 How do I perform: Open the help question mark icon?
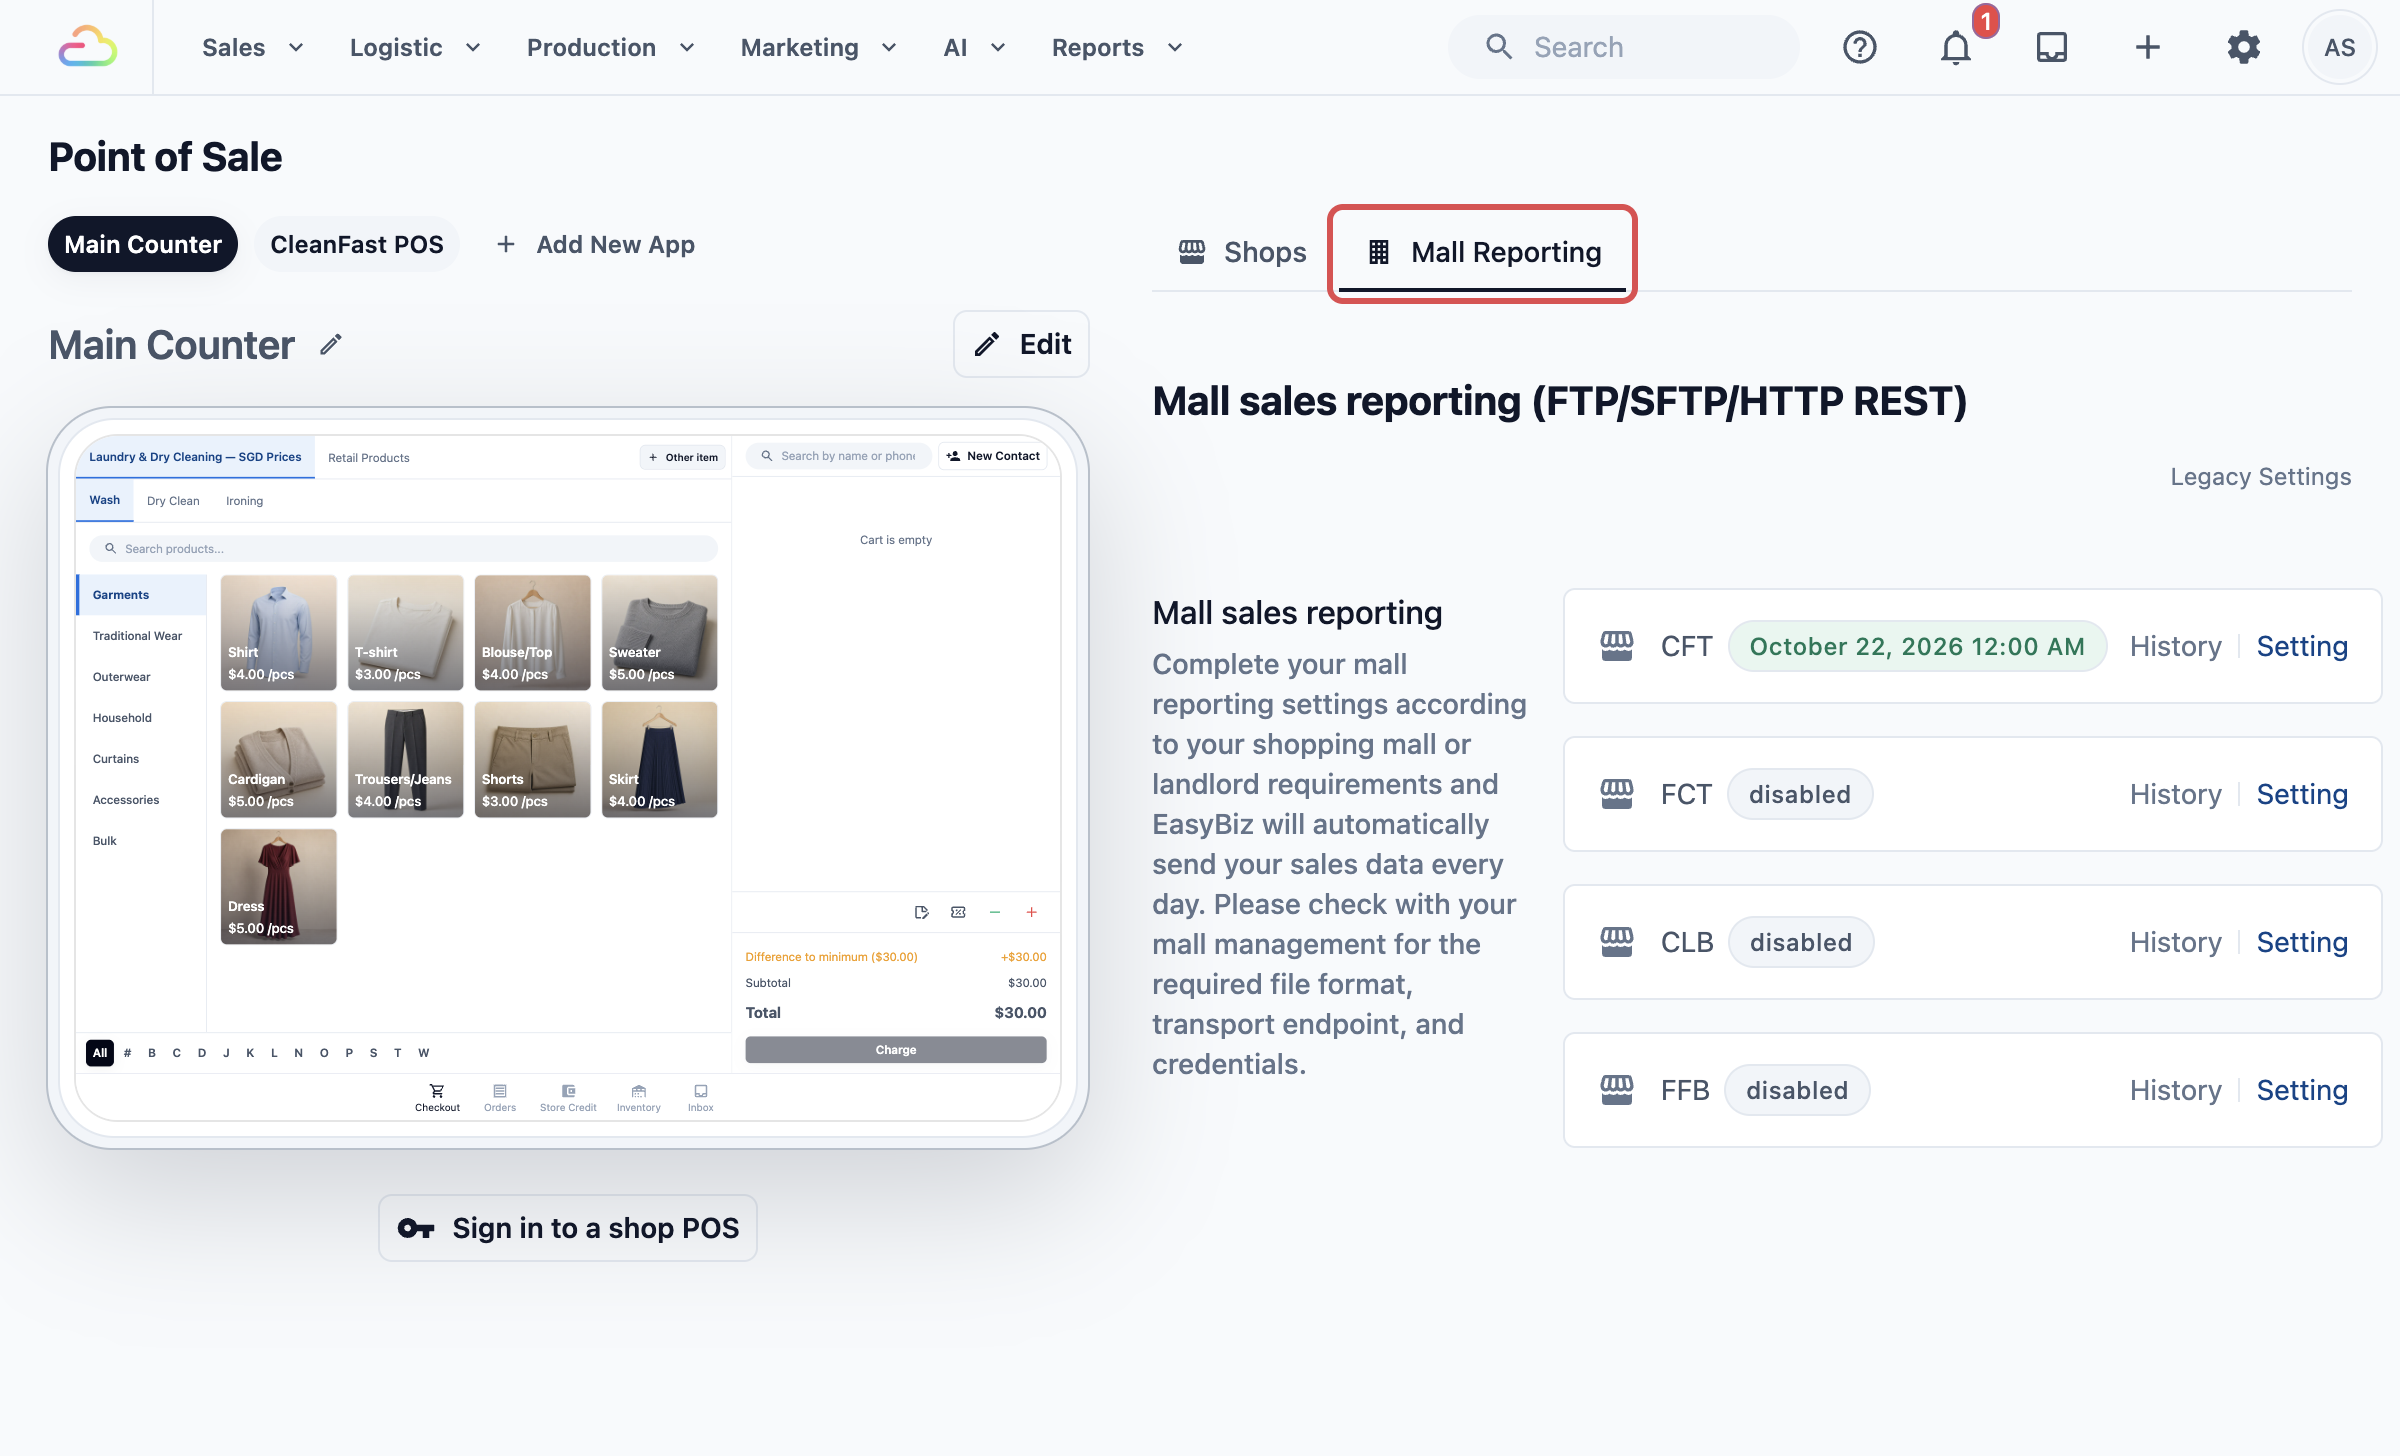pyautogui.click(x=1859, y=47)
